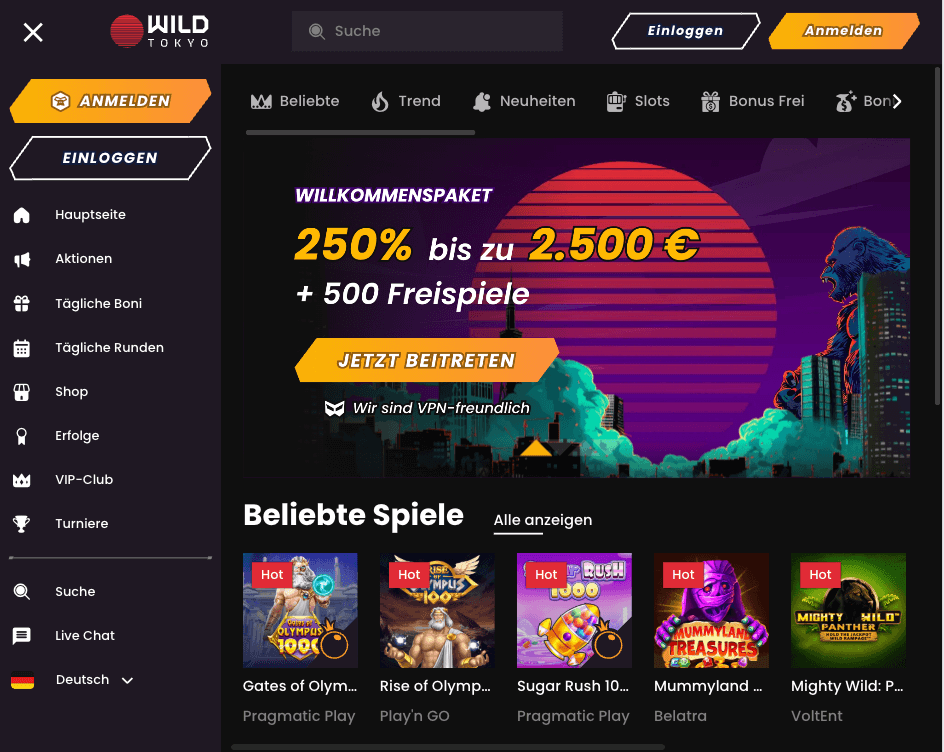Select the Bonus Frei category tab
944x752 pixels.
753,101
